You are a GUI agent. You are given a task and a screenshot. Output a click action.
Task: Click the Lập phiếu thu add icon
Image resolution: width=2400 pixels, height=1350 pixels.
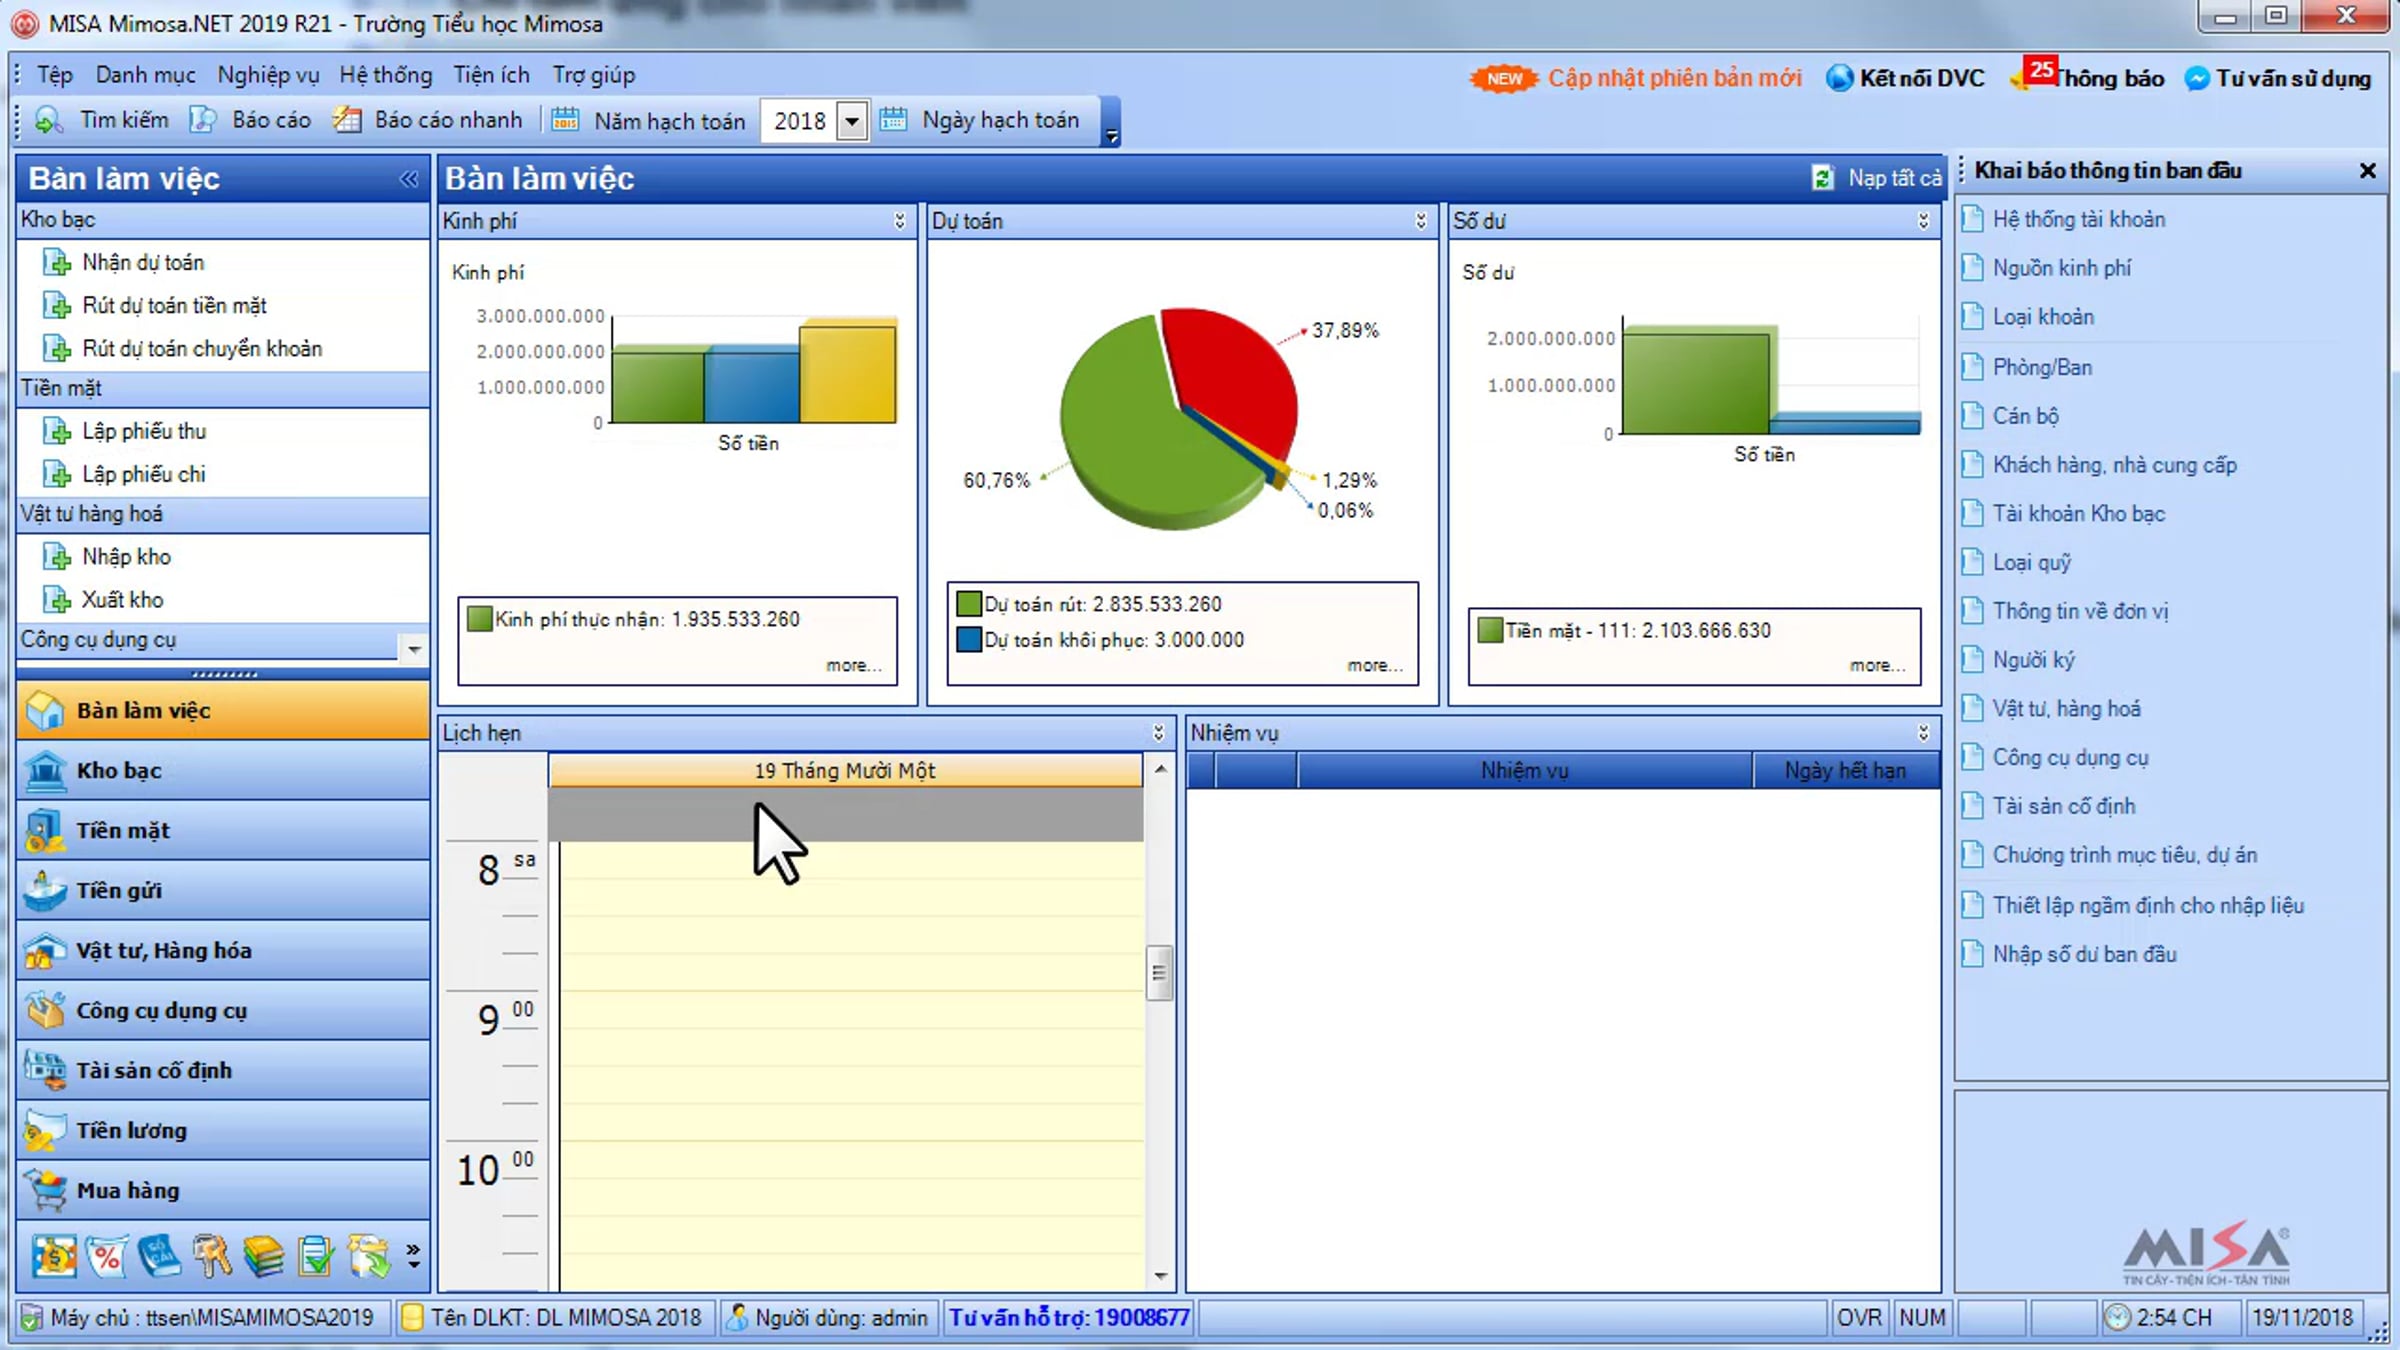57,432
